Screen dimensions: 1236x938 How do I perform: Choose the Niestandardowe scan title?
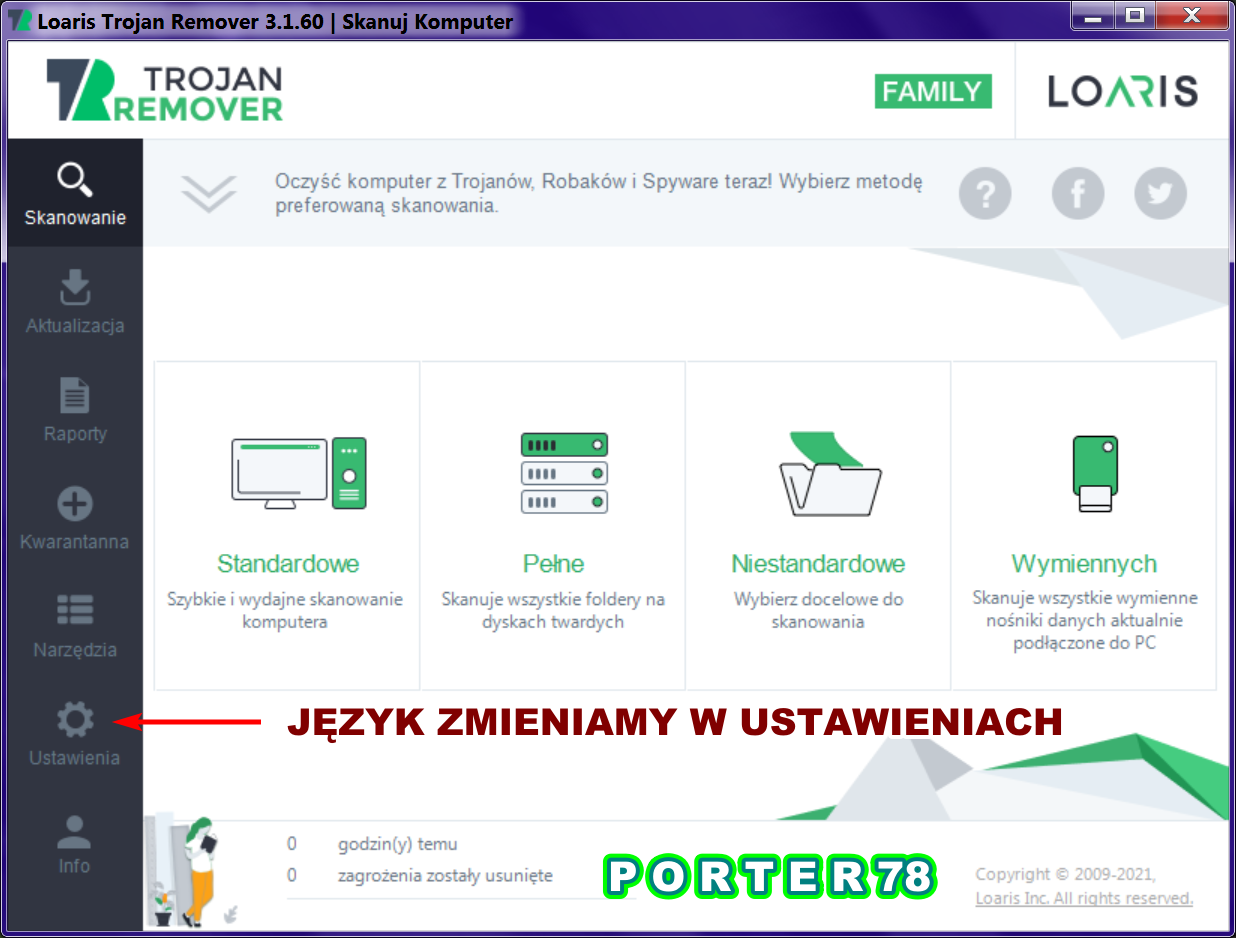click(818, 564)
